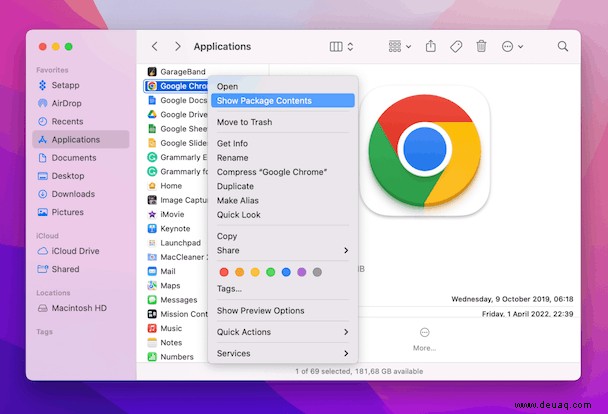Choose Show Preview Options

[283, 311]
